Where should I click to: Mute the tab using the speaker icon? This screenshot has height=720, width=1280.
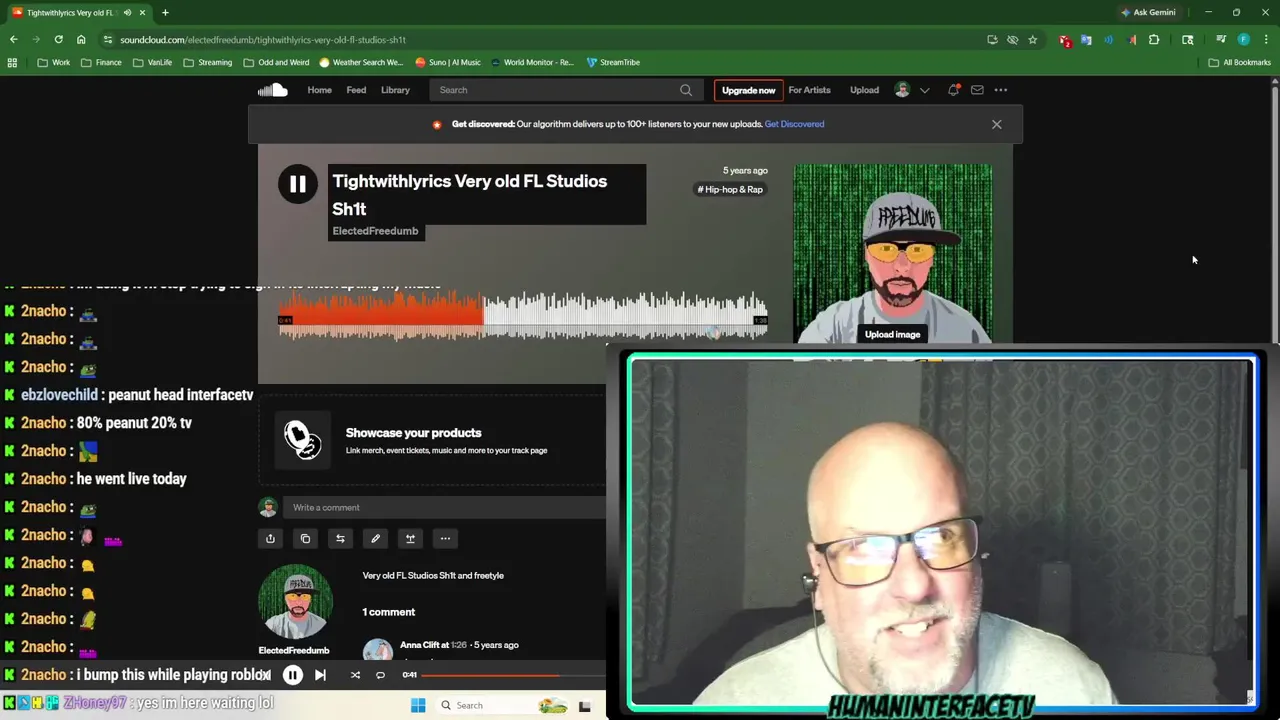coord(127,13)
